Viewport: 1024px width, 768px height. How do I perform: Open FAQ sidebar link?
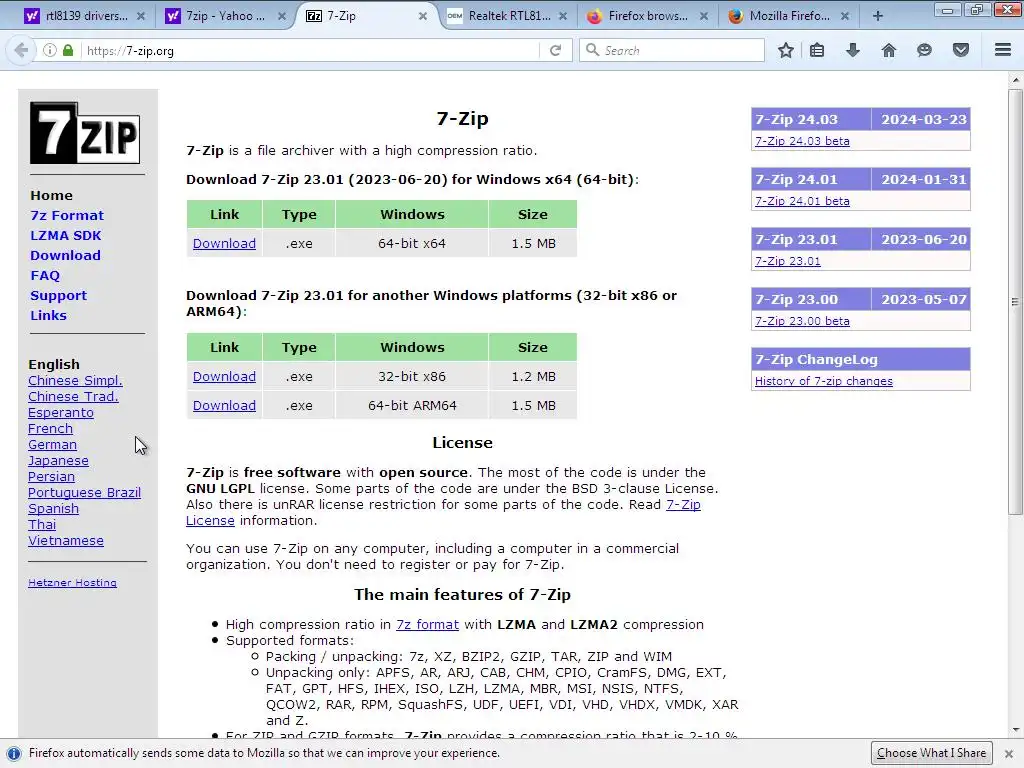pyautogui.click(x=45, y=276)
